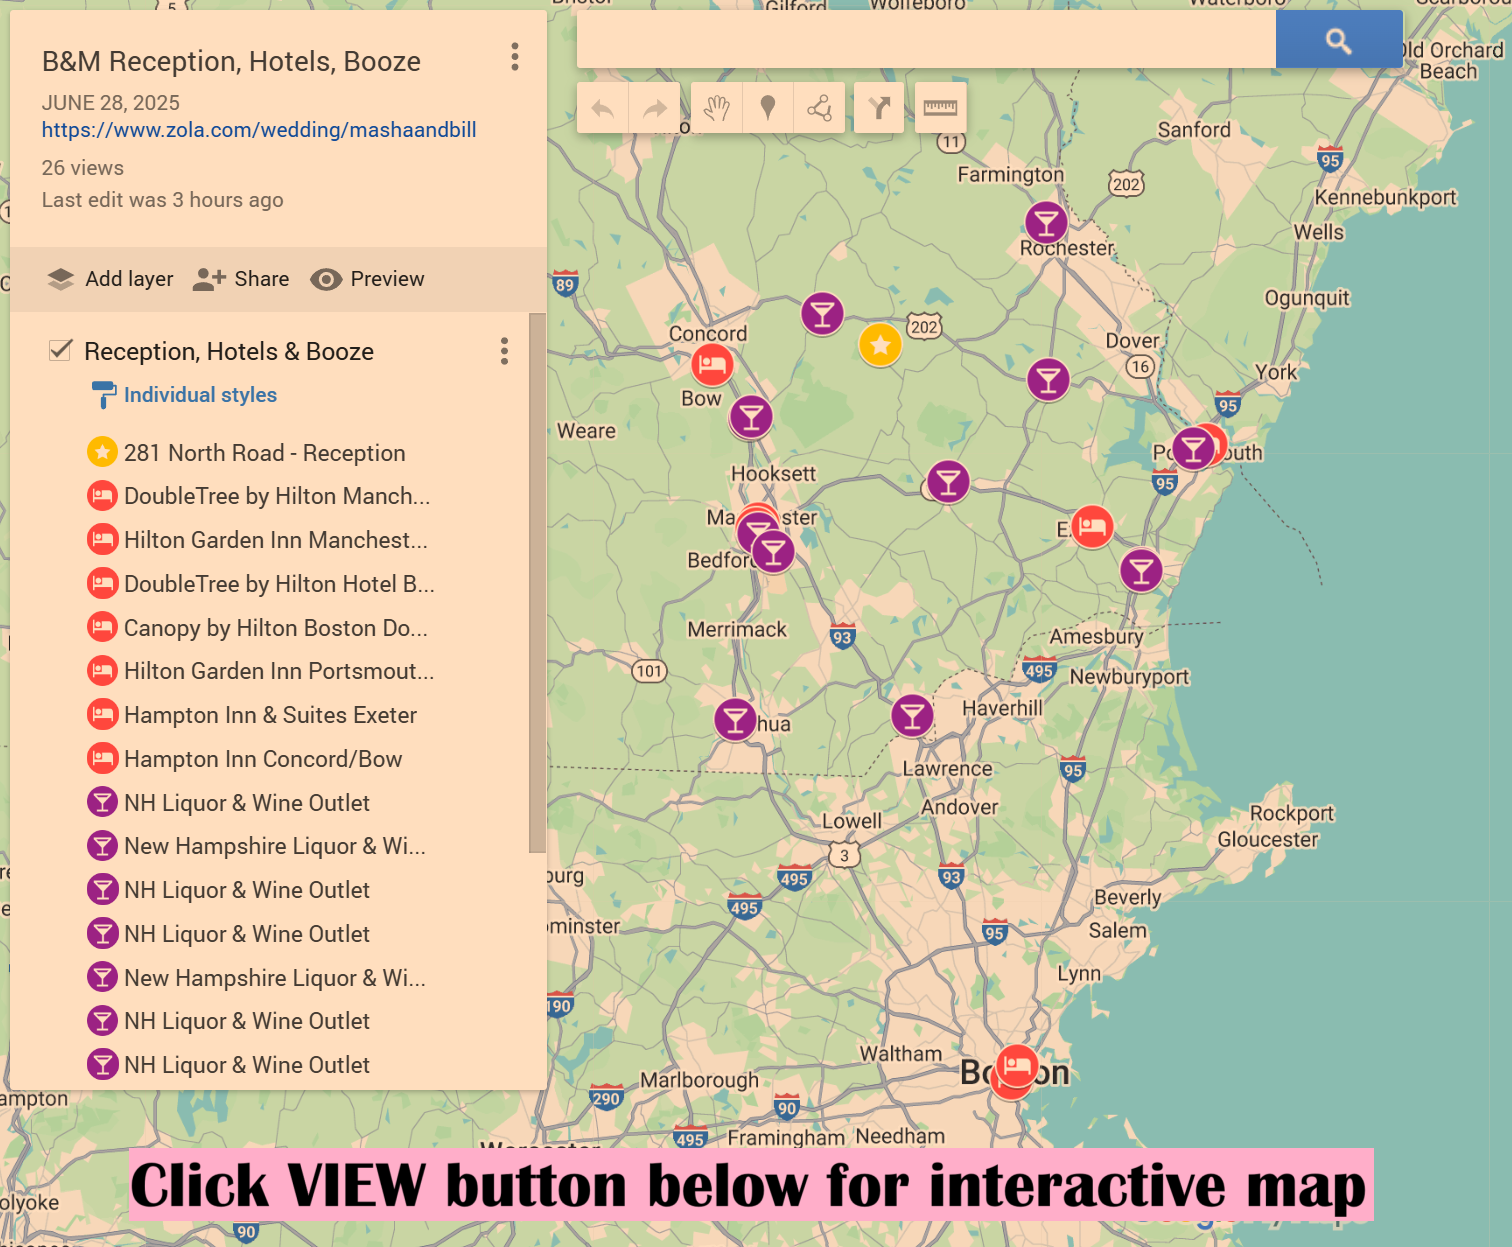
Task: Click the liquor marker north of Amesbury
Action: point(1141,571)
